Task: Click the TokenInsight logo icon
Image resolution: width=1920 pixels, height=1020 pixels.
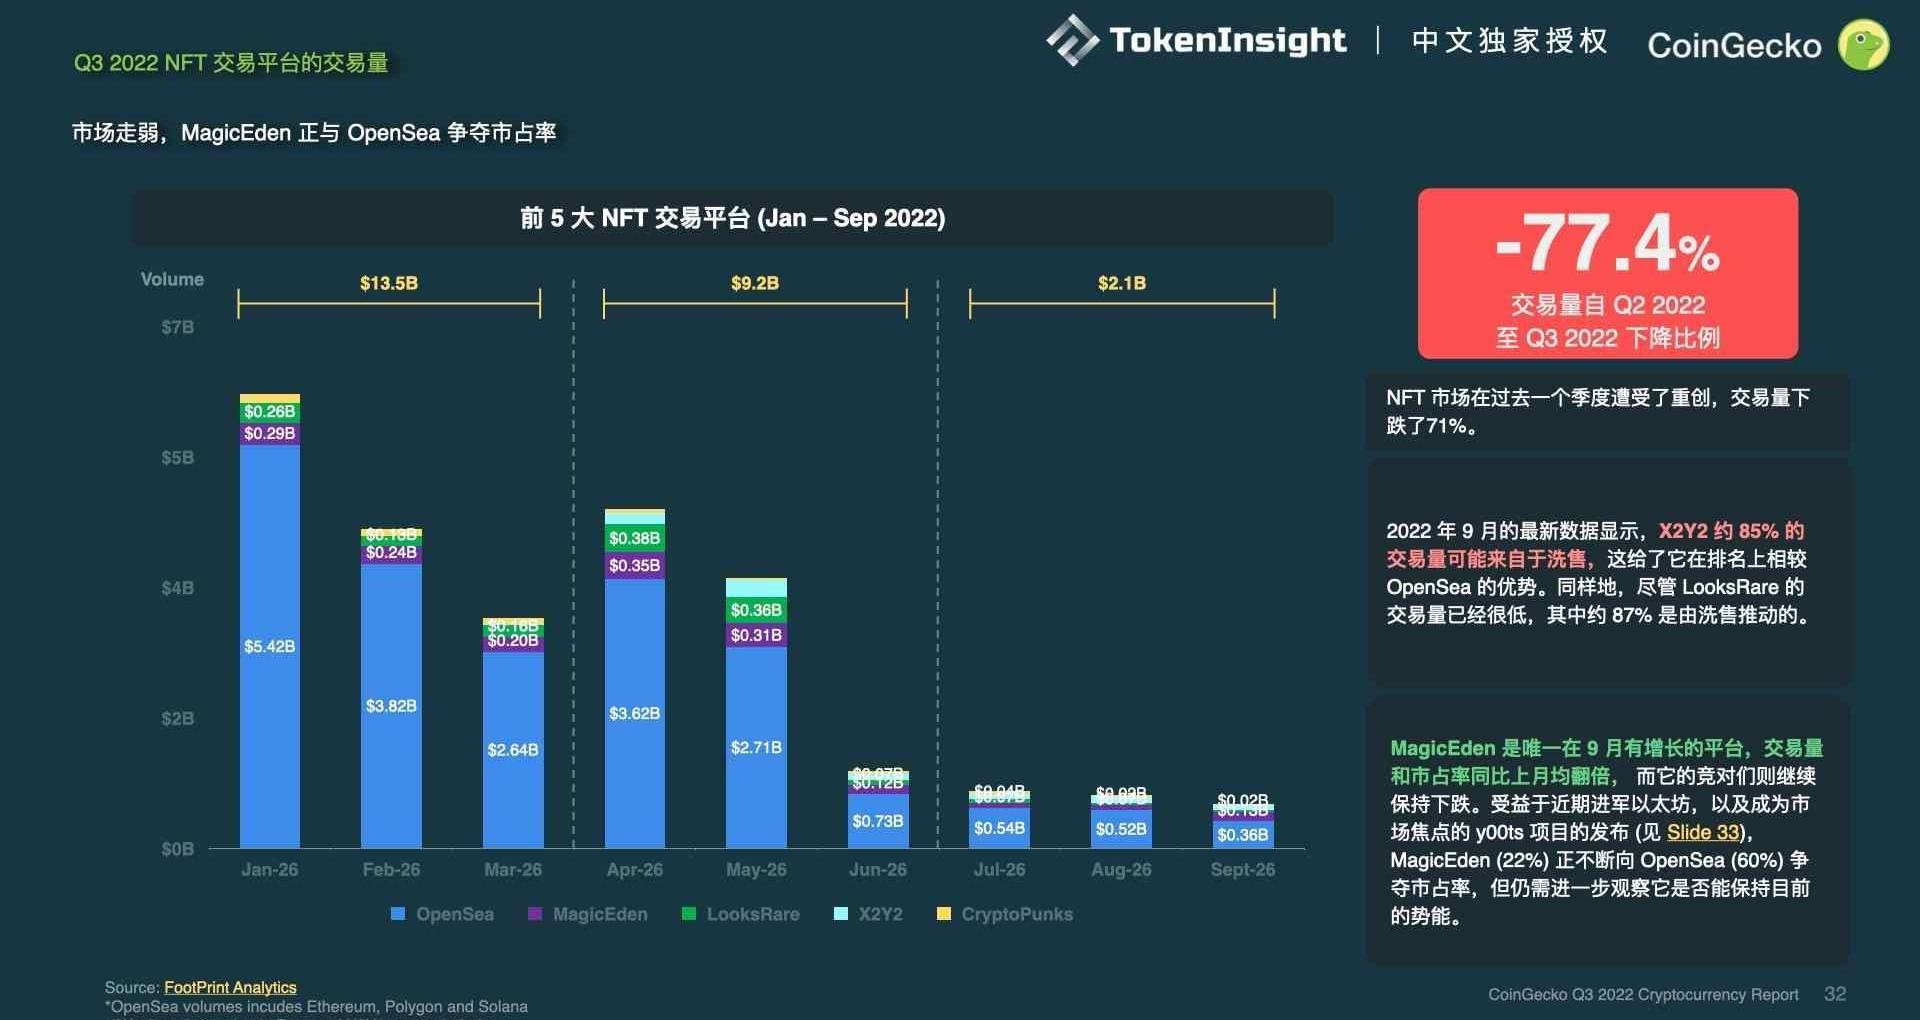Action: point(1072,40)
